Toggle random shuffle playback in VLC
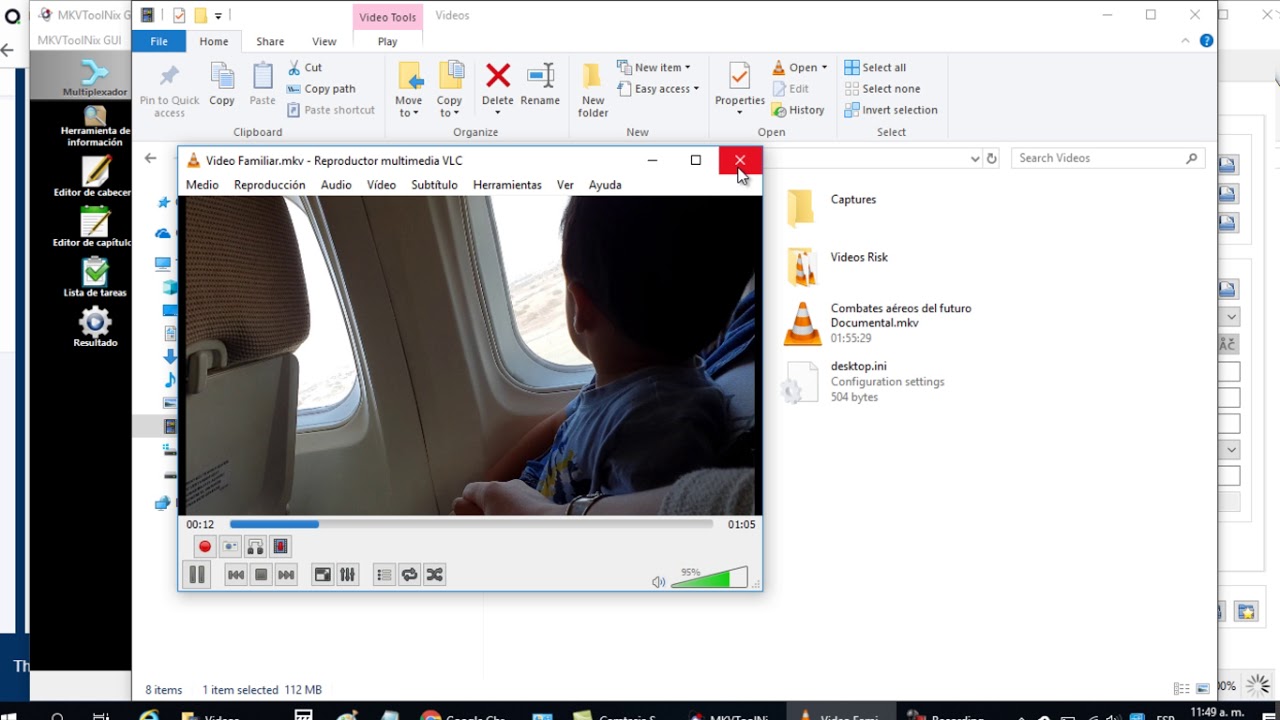Viewport: 1280px width, 720px height. 434,574
